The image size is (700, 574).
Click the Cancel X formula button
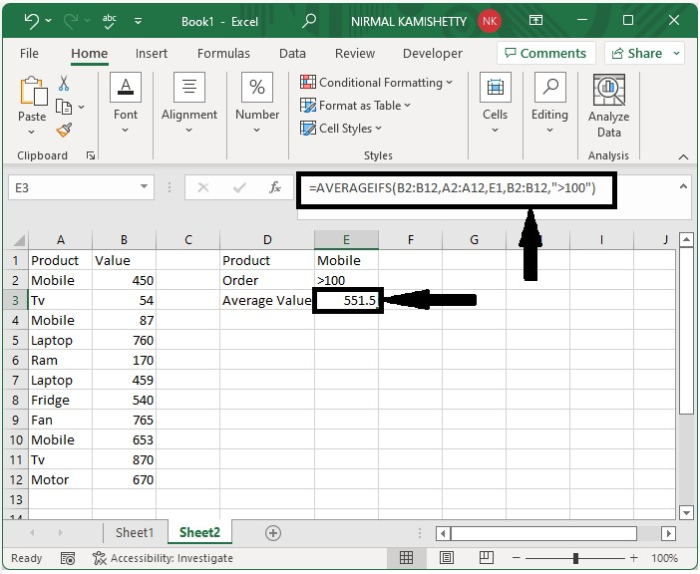(203, 187)
